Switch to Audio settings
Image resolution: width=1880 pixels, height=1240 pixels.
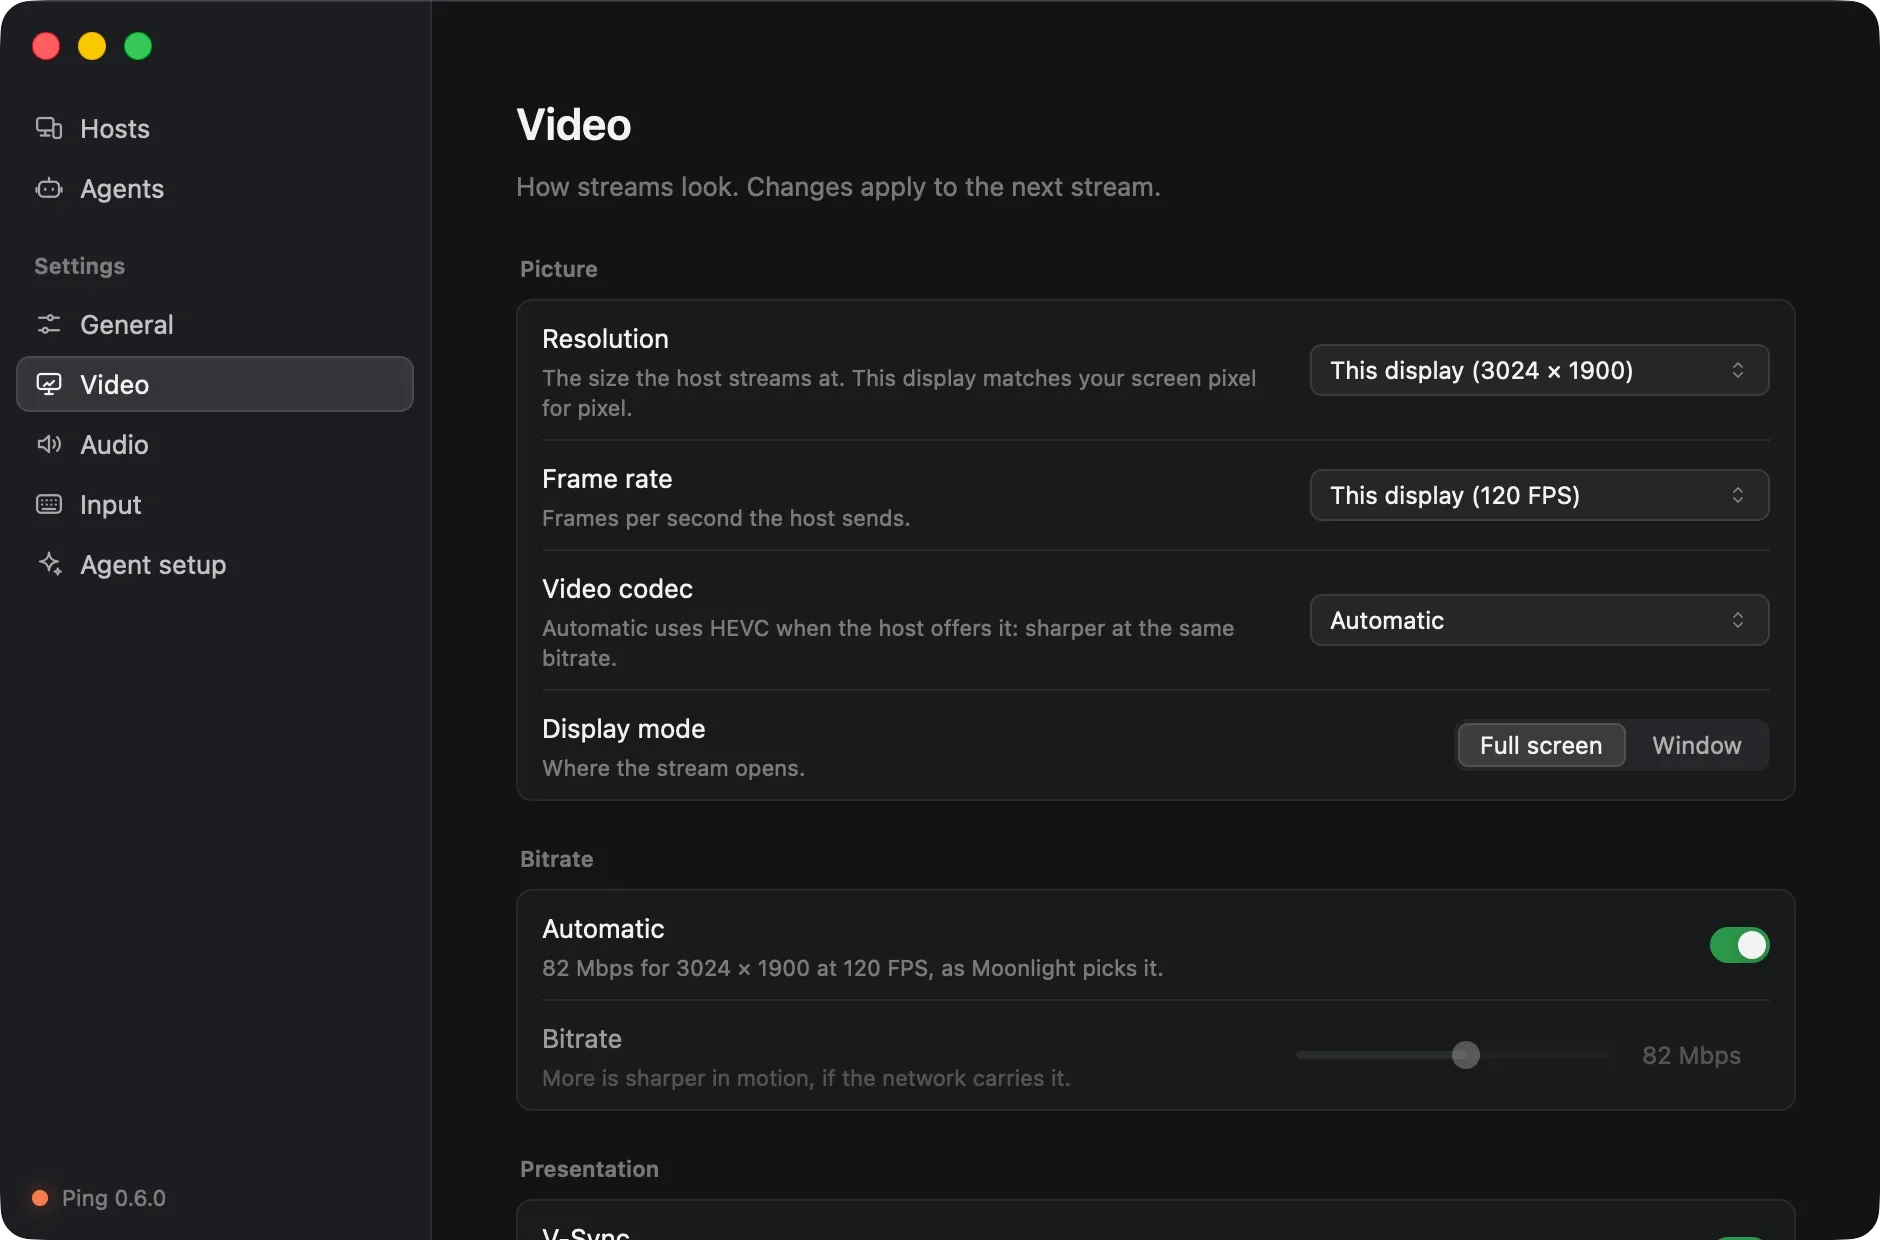coord(215,444)
